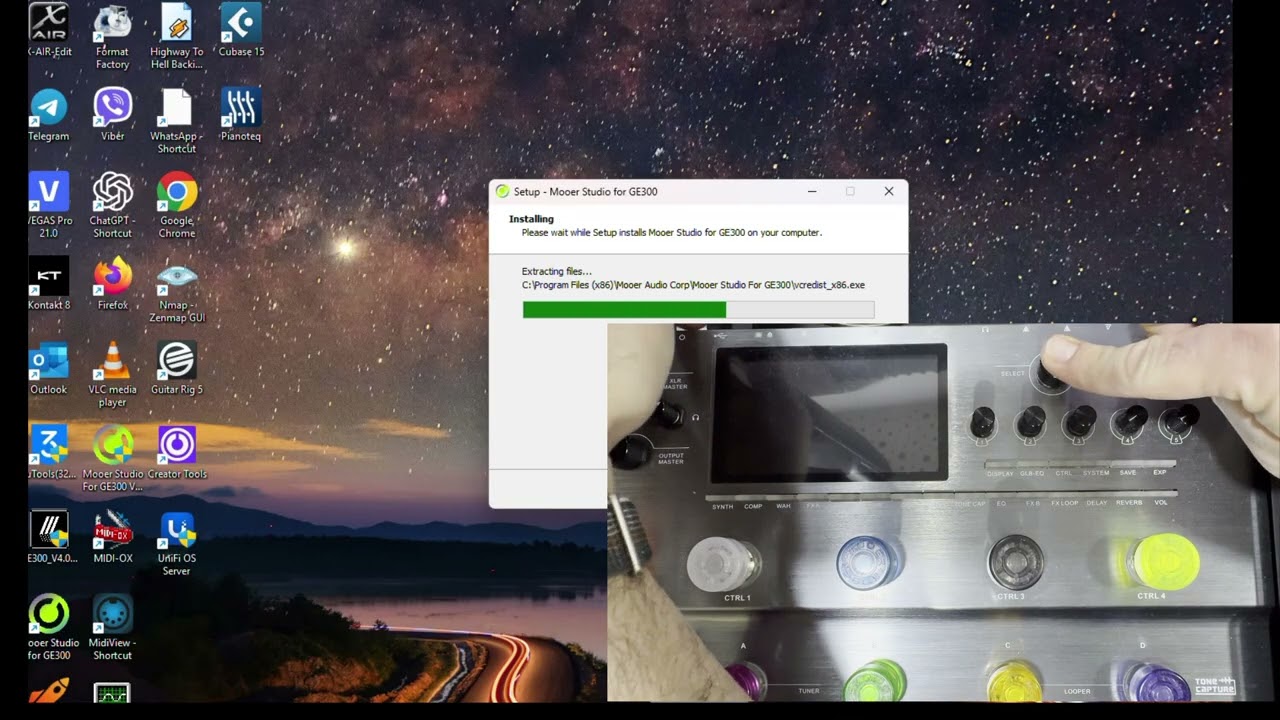Close the Mooer Studio Setup window
The image size is (1280, 720).
(x=888, y=192)
